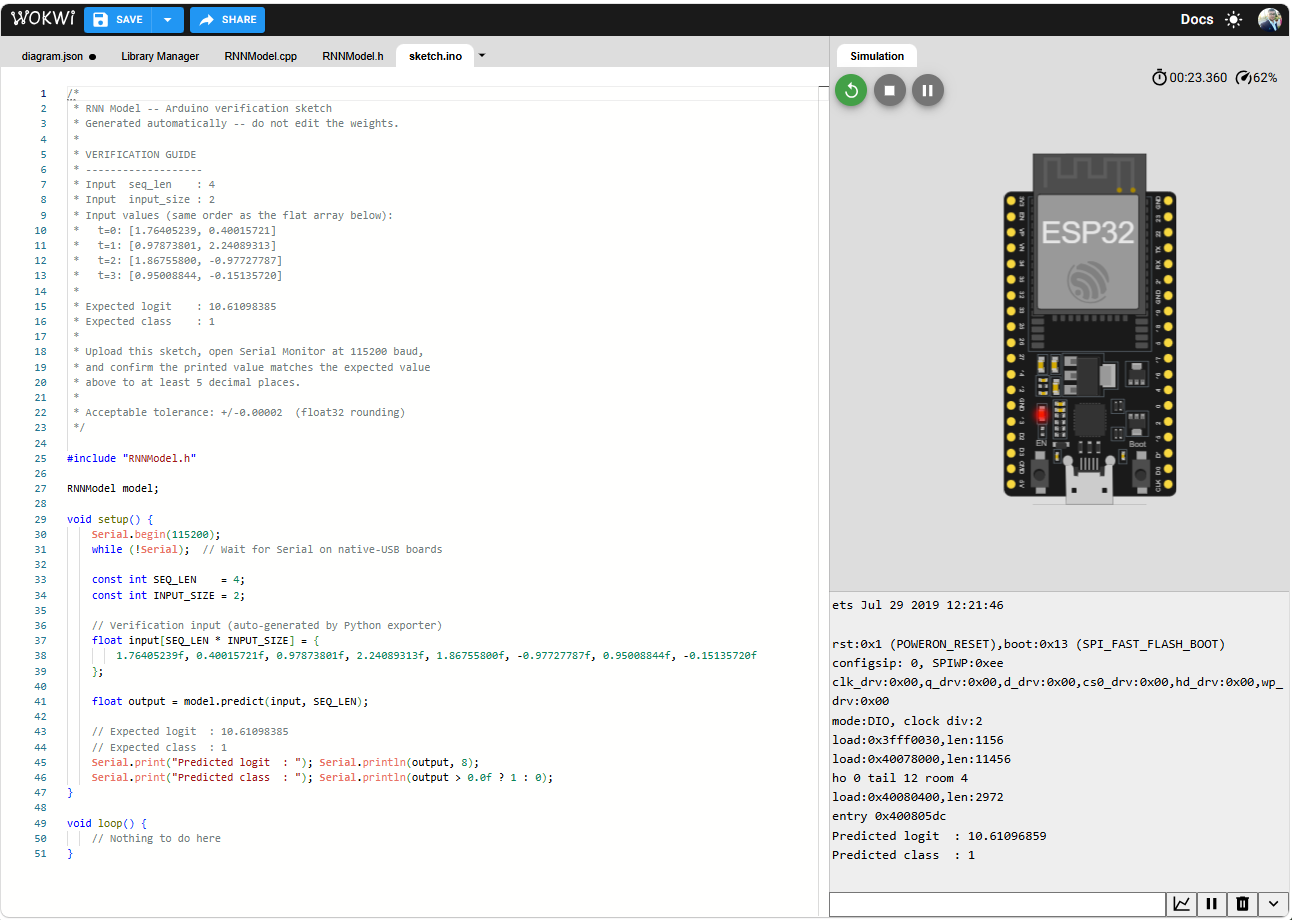This screenshot has height=920, width=1292.
Task: Click the "ets Jul 29 2019 12:21:46" line
Action: point(918,605)
